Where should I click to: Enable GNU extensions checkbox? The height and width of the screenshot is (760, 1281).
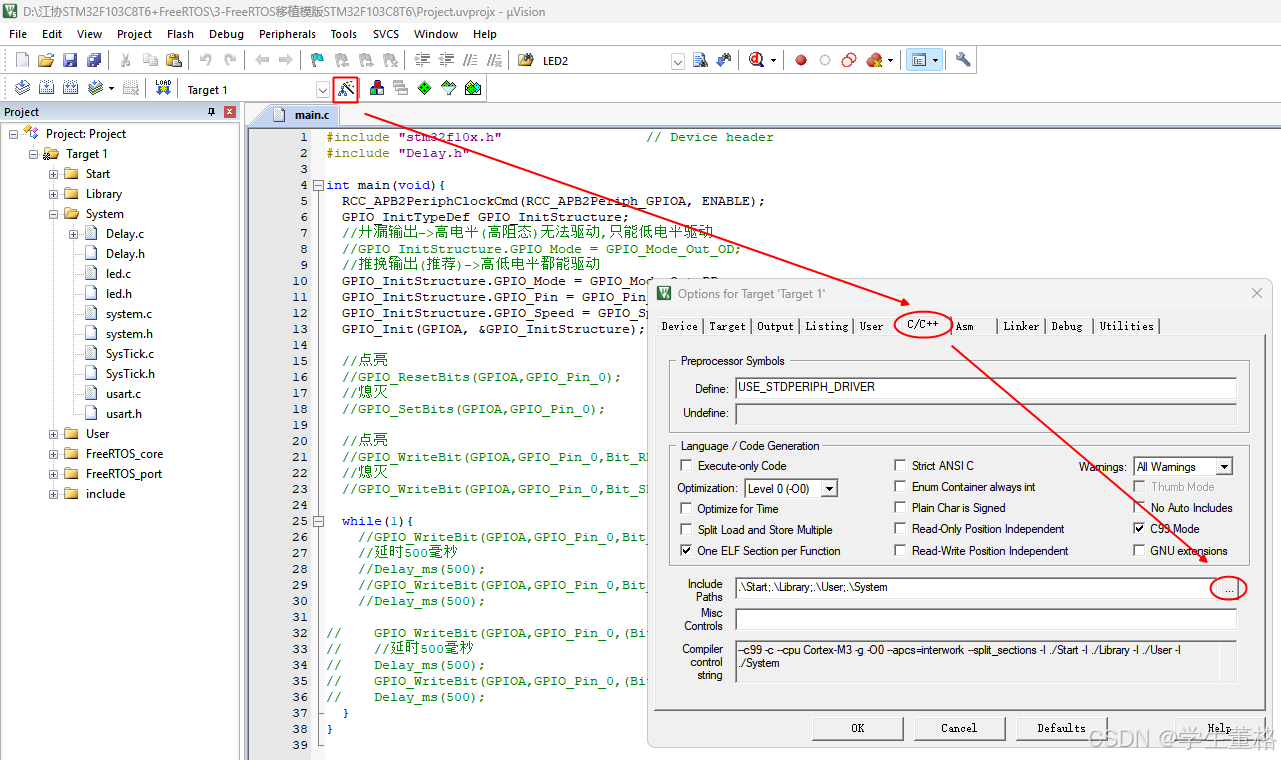(1139, 551)
